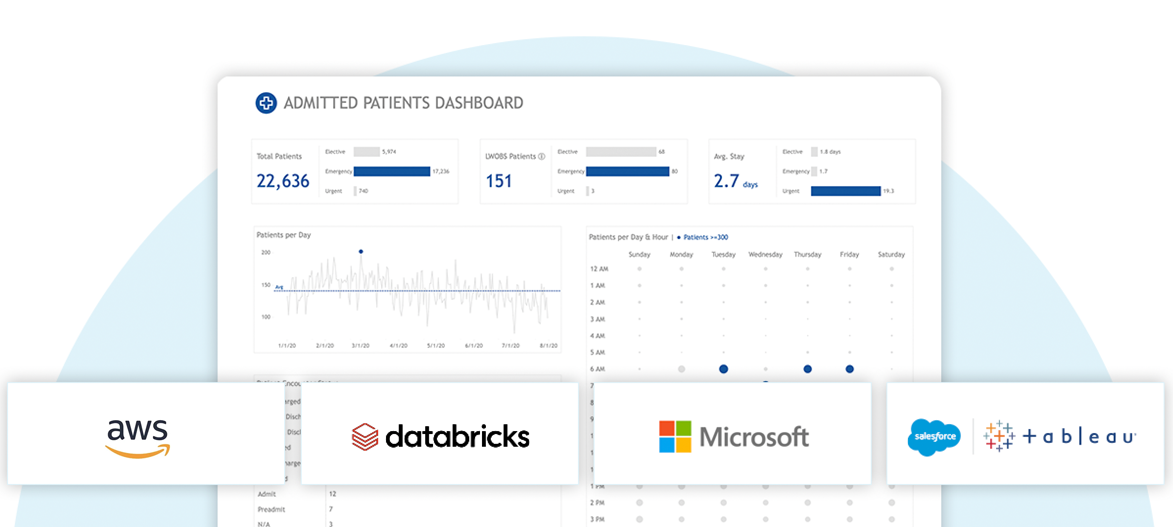The width and height of the screenshot is (1173, 527).
Task: Click the tableau logo
Action: pyautogui.click(x=1061, y=436)
